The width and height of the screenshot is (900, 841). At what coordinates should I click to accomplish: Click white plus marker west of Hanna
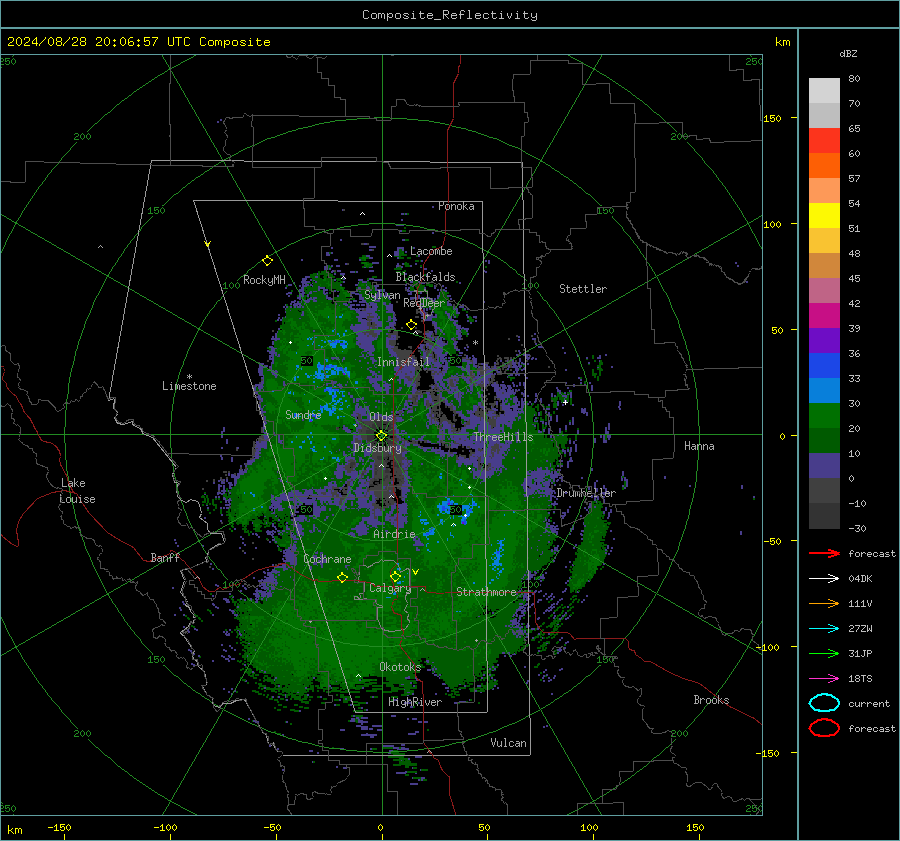pos(565,402)
